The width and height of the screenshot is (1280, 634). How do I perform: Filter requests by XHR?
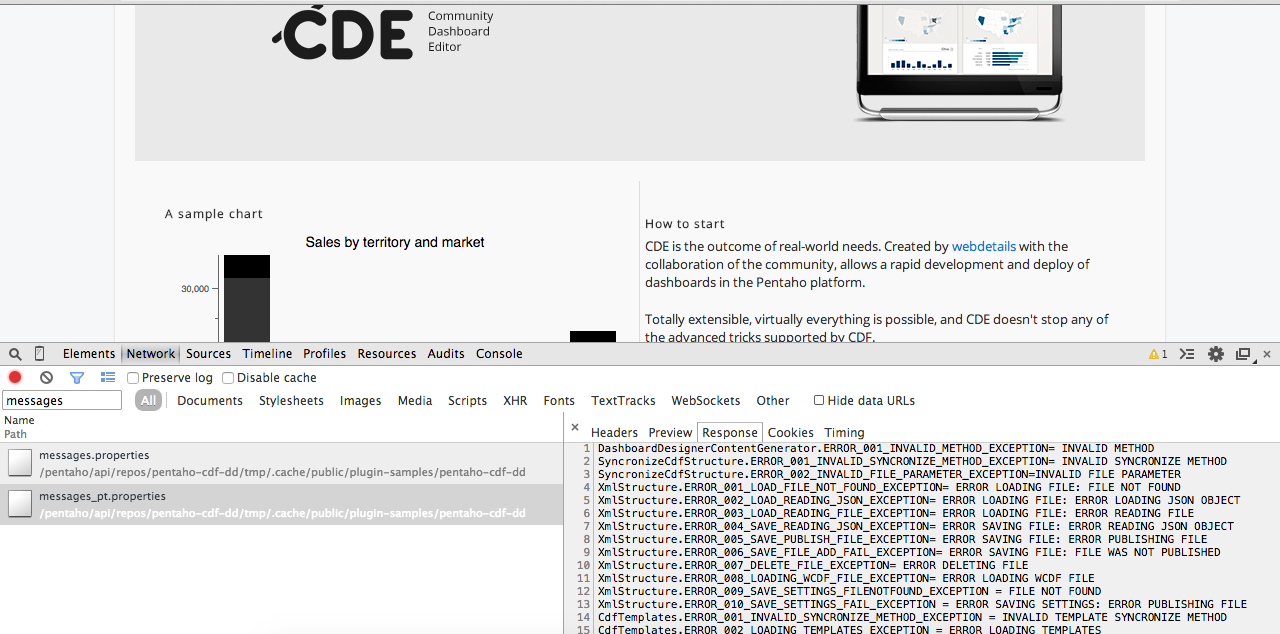515,401
